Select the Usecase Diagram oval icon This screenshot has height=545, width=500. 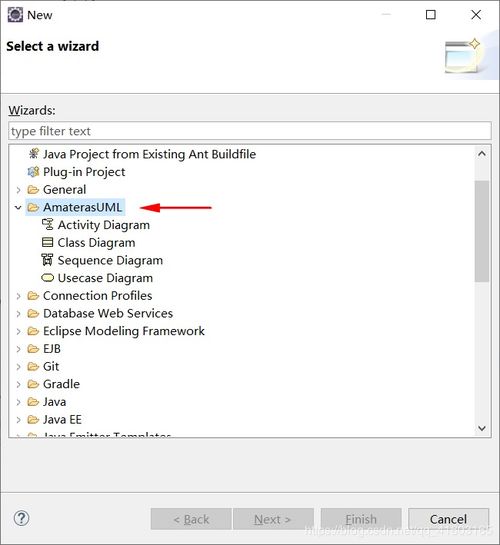[47, 278]
